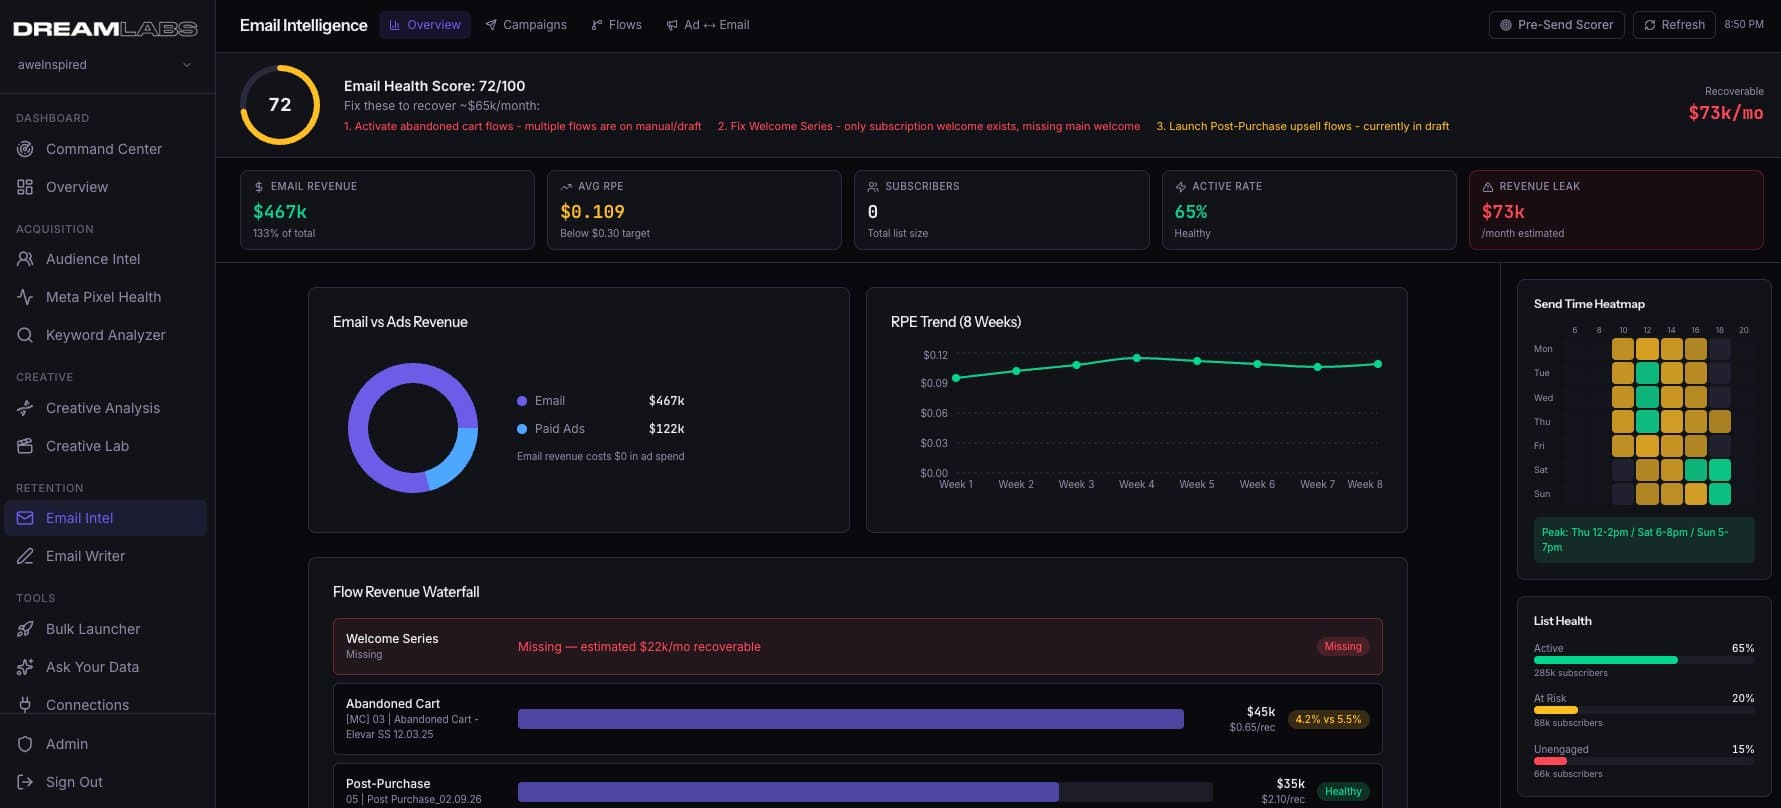Open the Welcome Series missing flow row
Image resolution: width=1781 pixels, height=808 pixels.
tap(857, 646)
